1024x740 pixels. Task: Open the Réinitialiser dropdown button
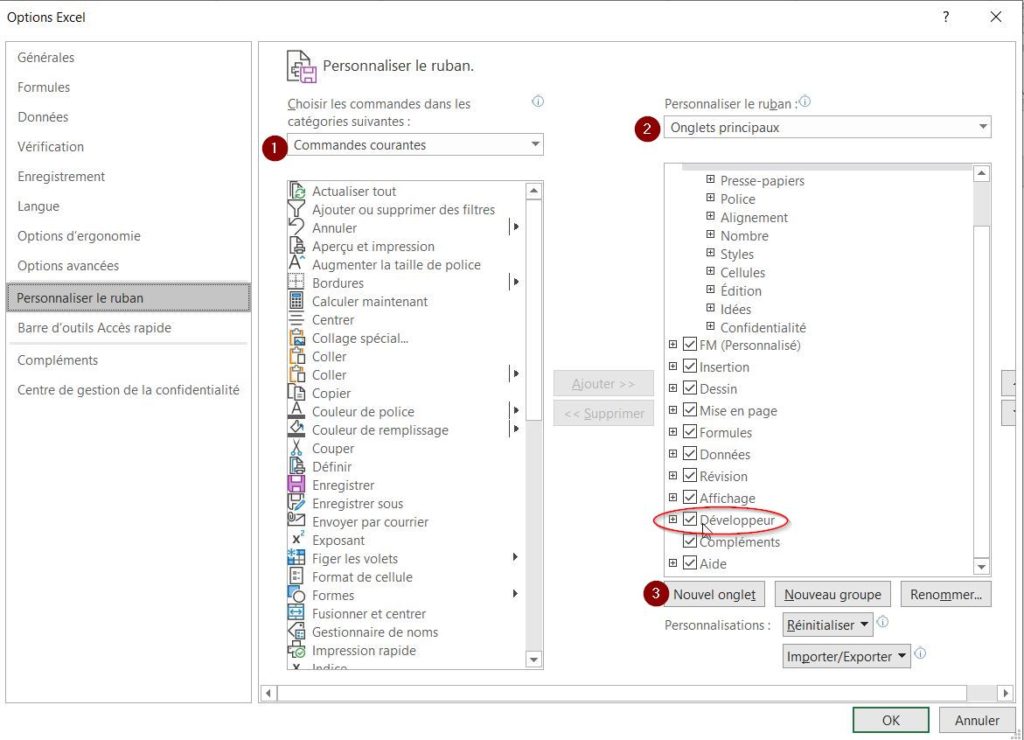[827, 624]
